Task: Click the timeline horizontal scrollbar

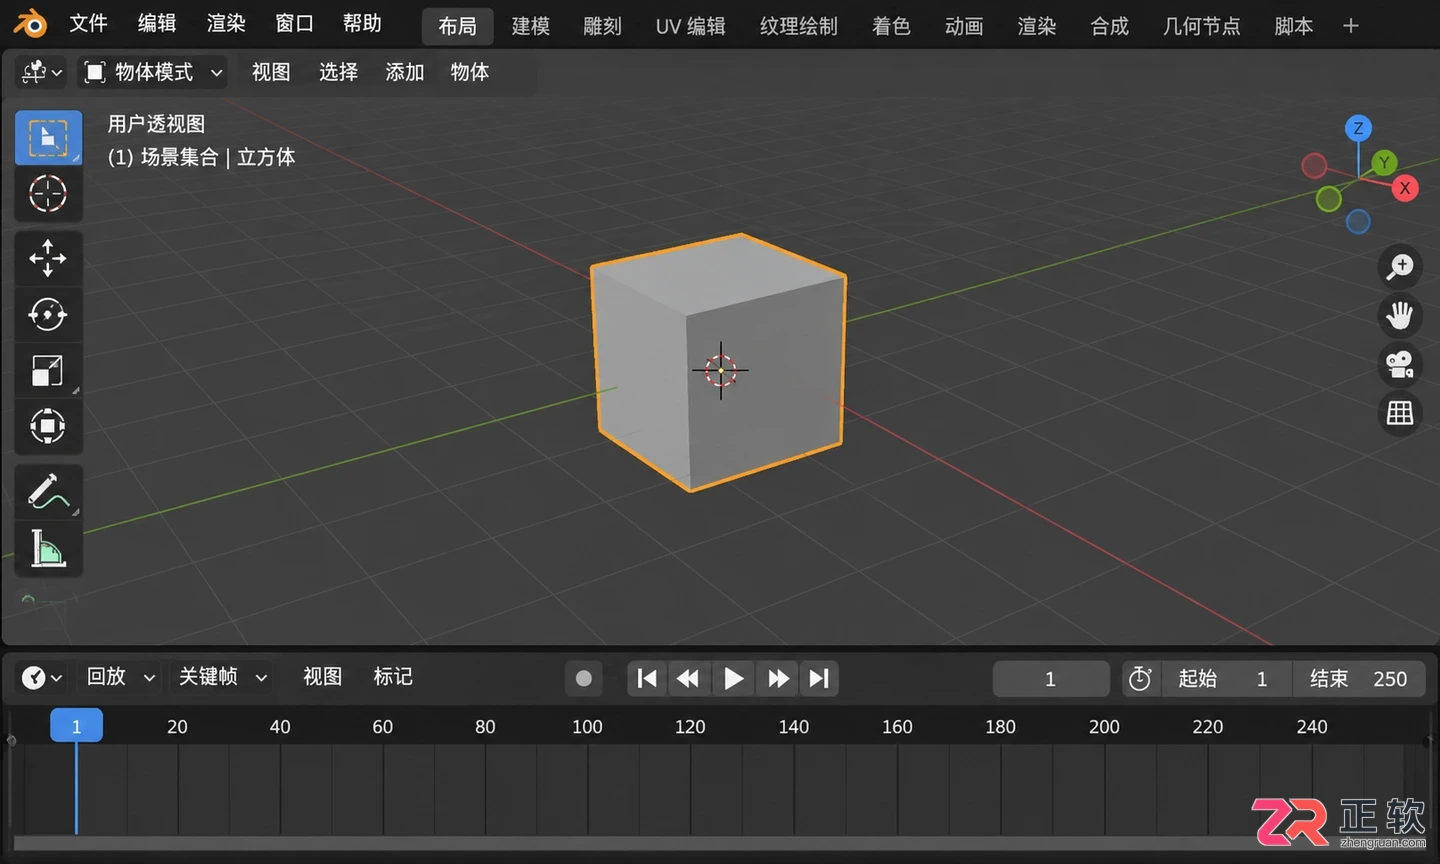Action: pyautogui.click(x=720, y=843)
